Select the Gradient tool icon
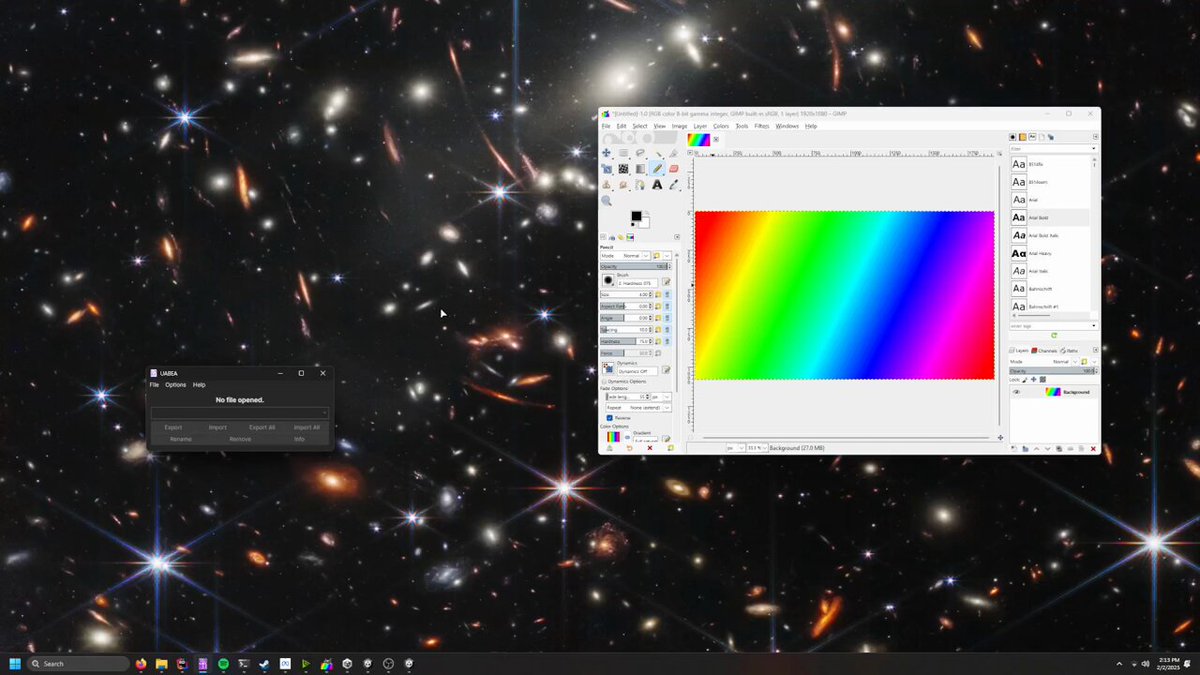The image size is (1200, 675). click(x=640, y=168)
